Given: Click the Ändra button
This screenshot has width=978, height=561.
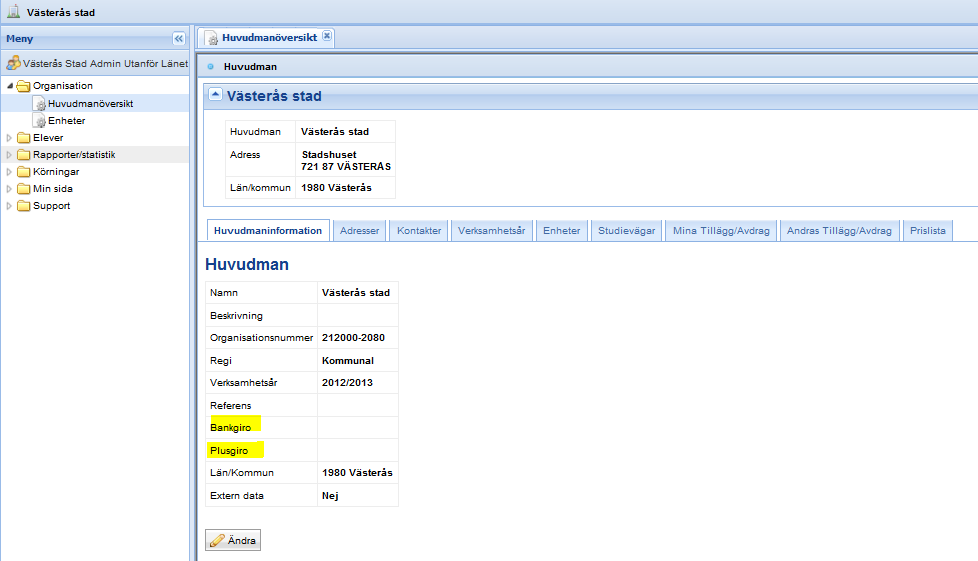Looking at the screenshot, I should click(233, 540).
